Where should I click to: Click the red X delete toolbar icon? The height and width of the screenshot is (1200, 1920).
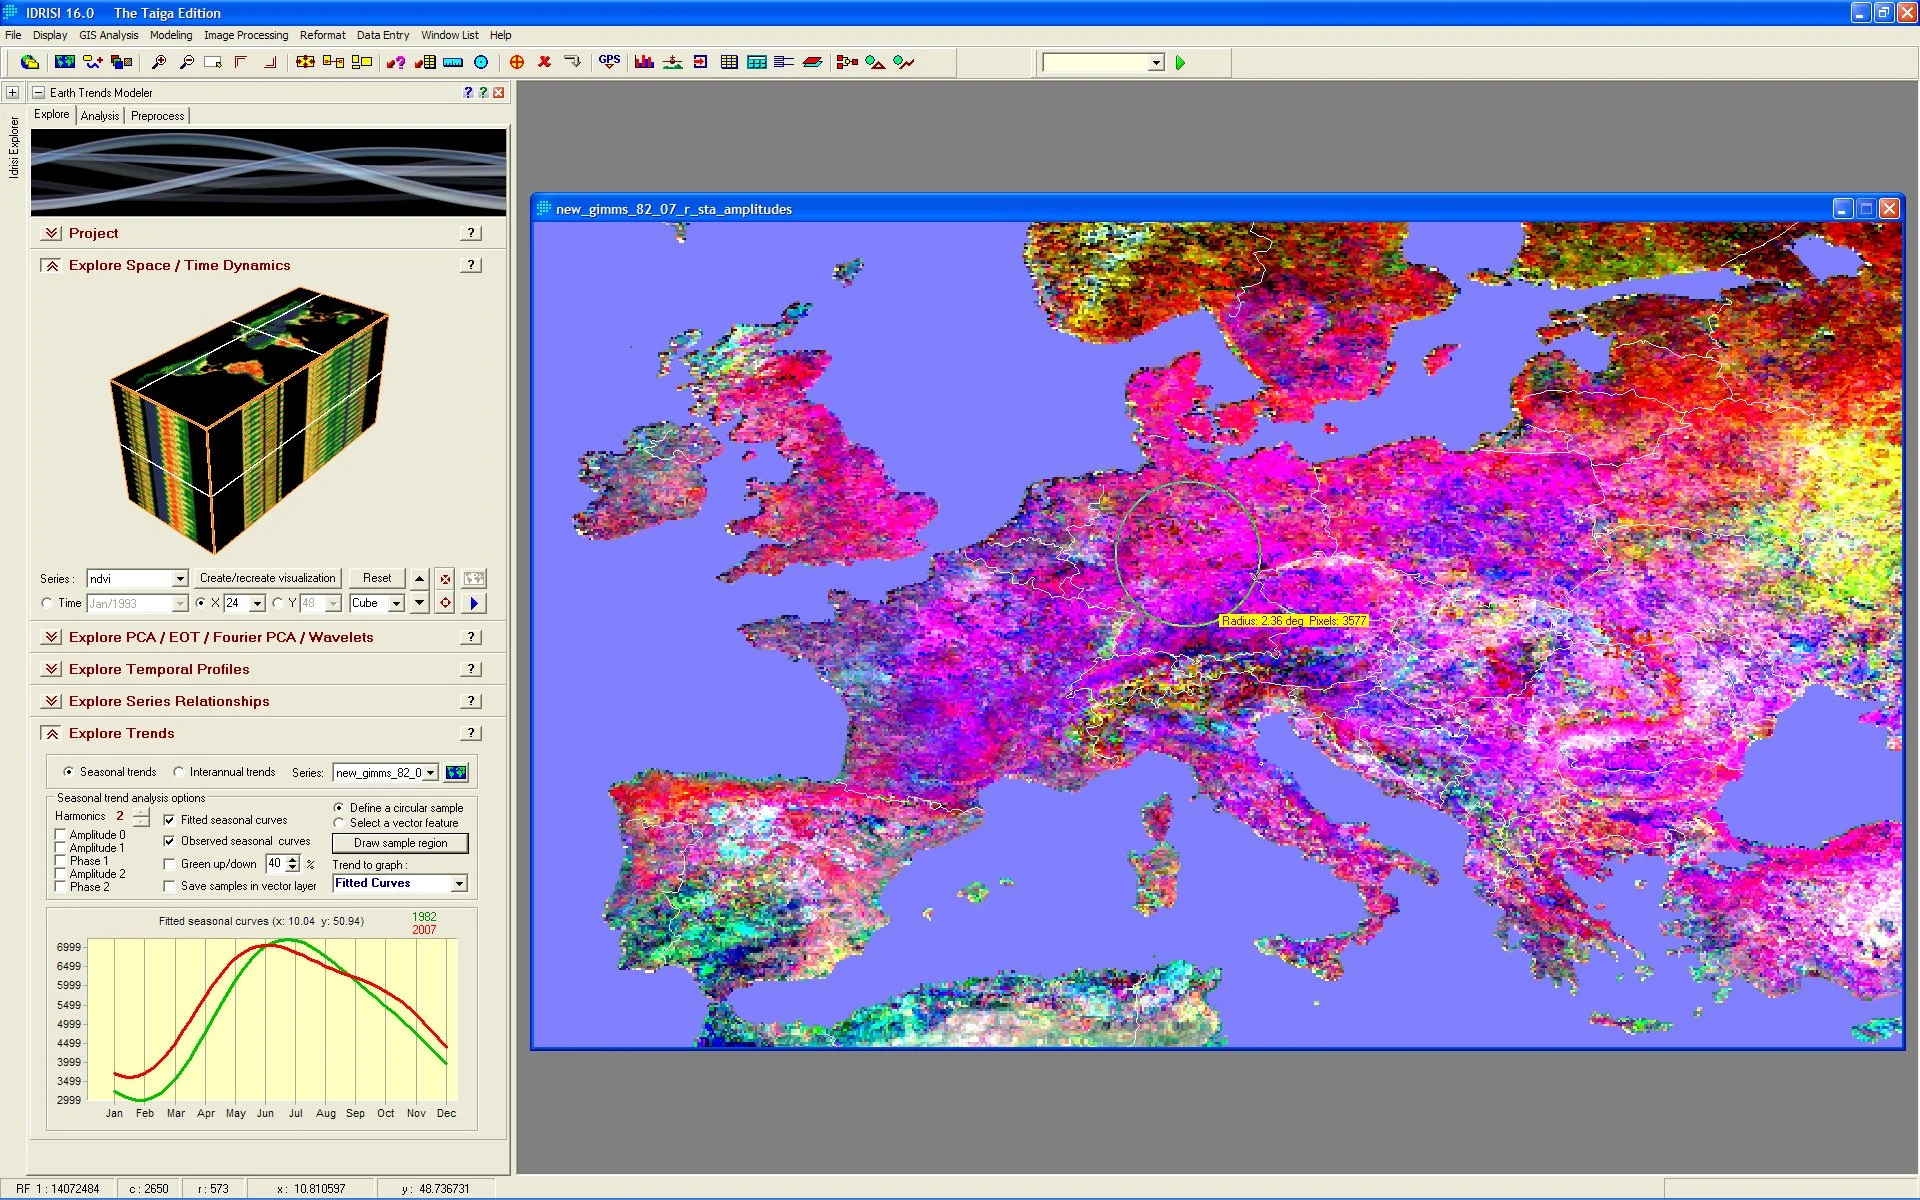[544, 62]
